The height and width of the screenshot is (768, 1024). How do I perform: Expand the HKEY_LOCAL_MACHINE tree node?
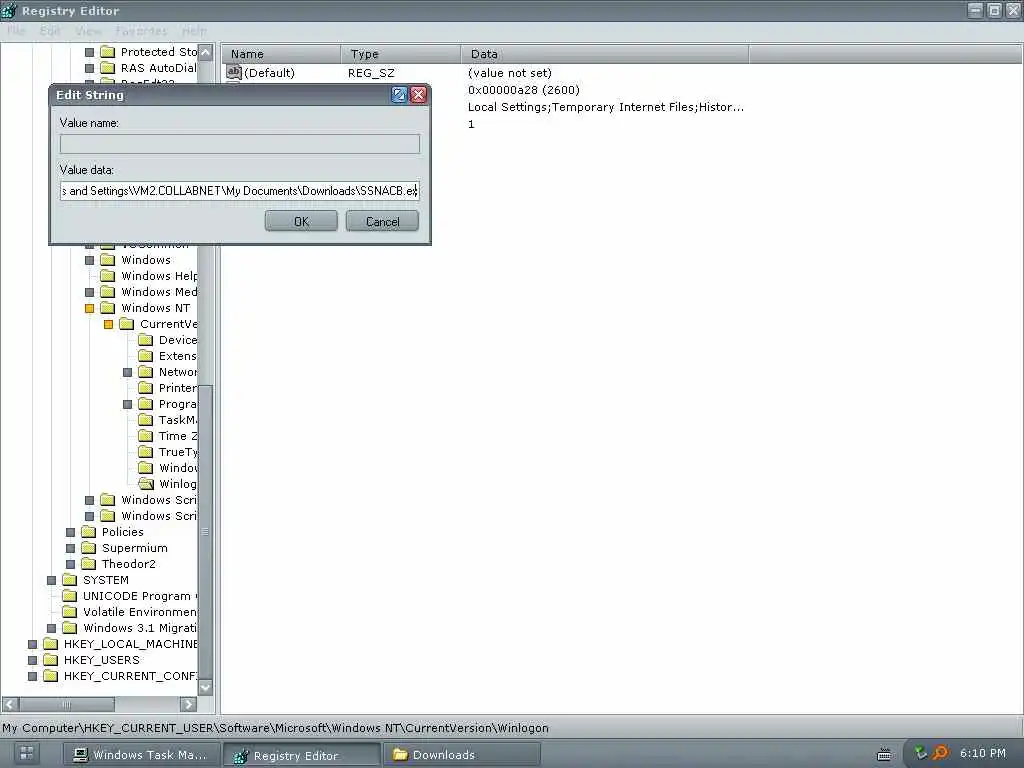tap(32, 644)
